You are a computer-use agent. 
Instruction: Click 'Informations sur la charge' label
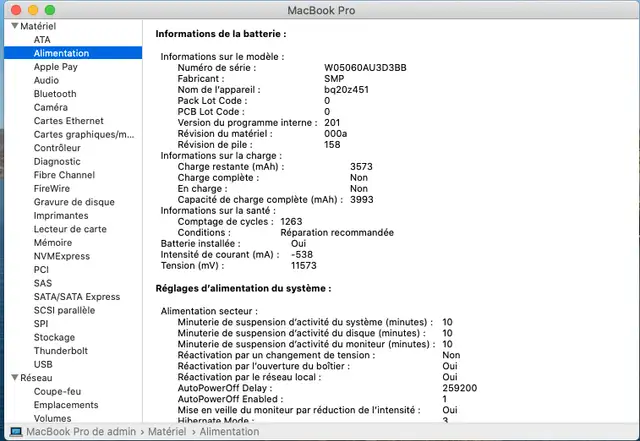[221, 156]
